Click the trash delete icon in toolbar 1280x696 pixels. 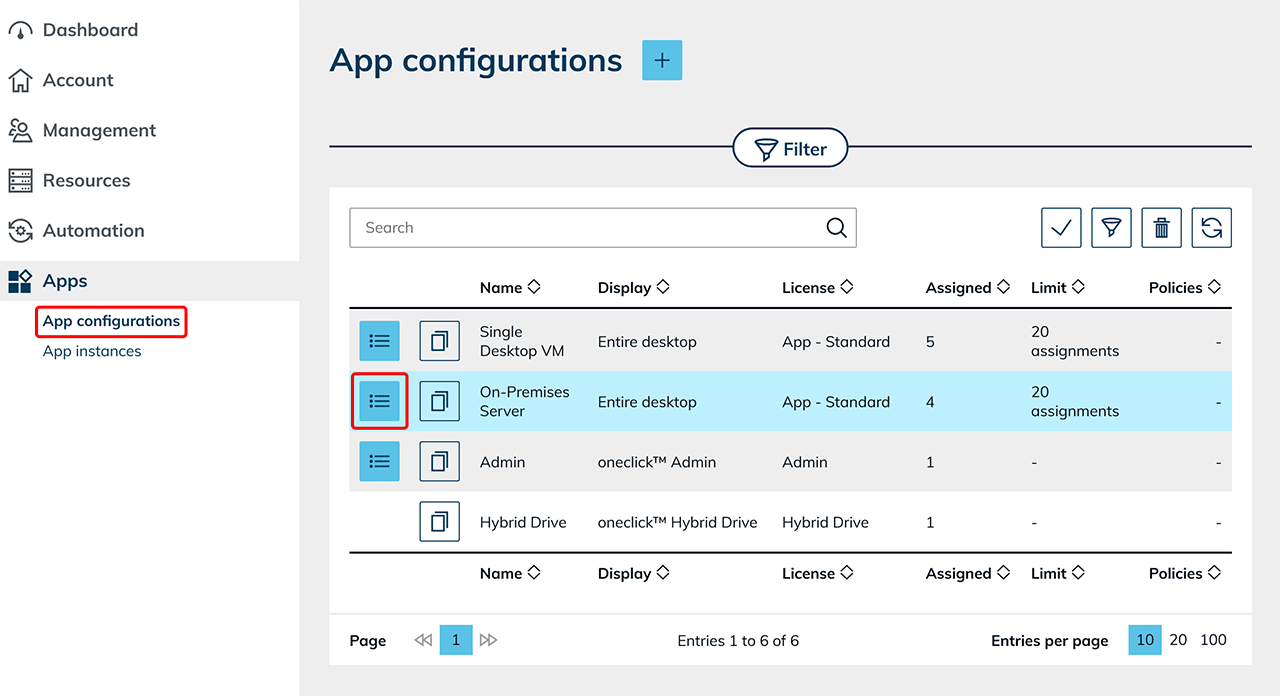coord(1161,228)
